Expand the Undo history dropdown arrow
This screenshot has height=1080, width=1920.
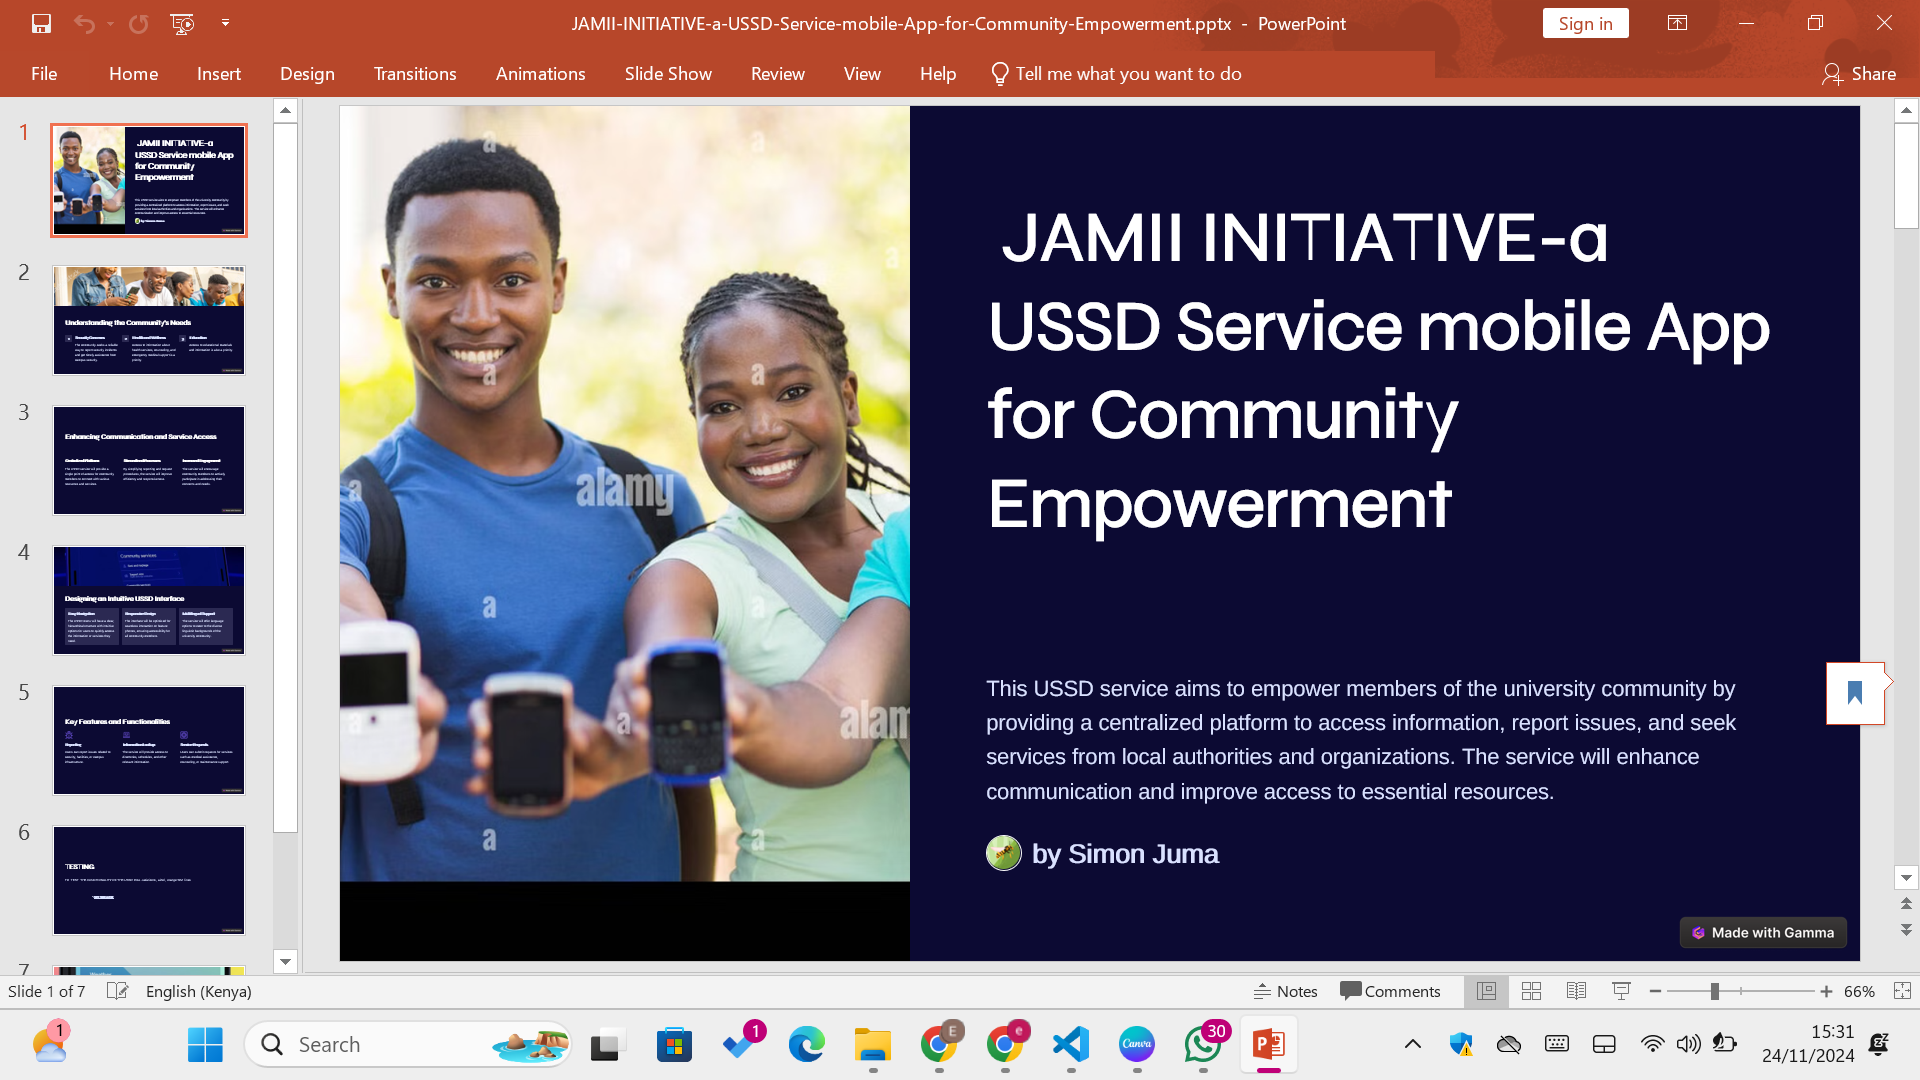coord(110,23)
